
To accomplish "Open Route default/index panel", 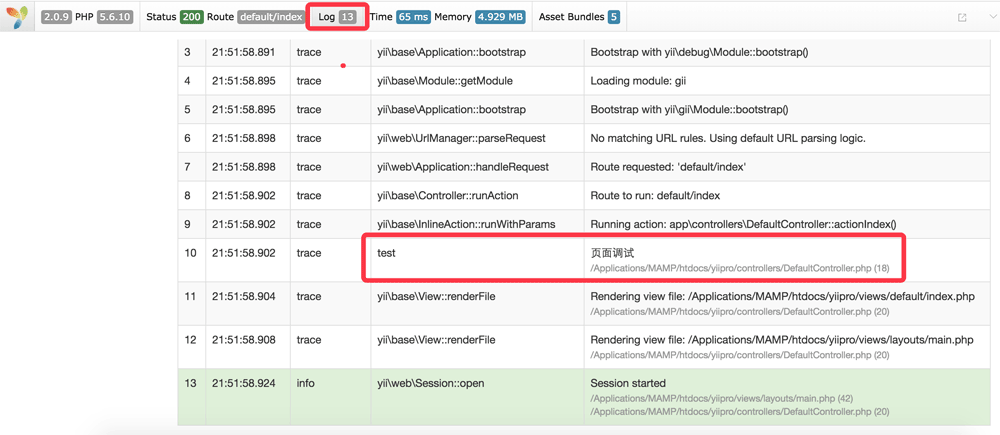I will [x=255, y=17].
